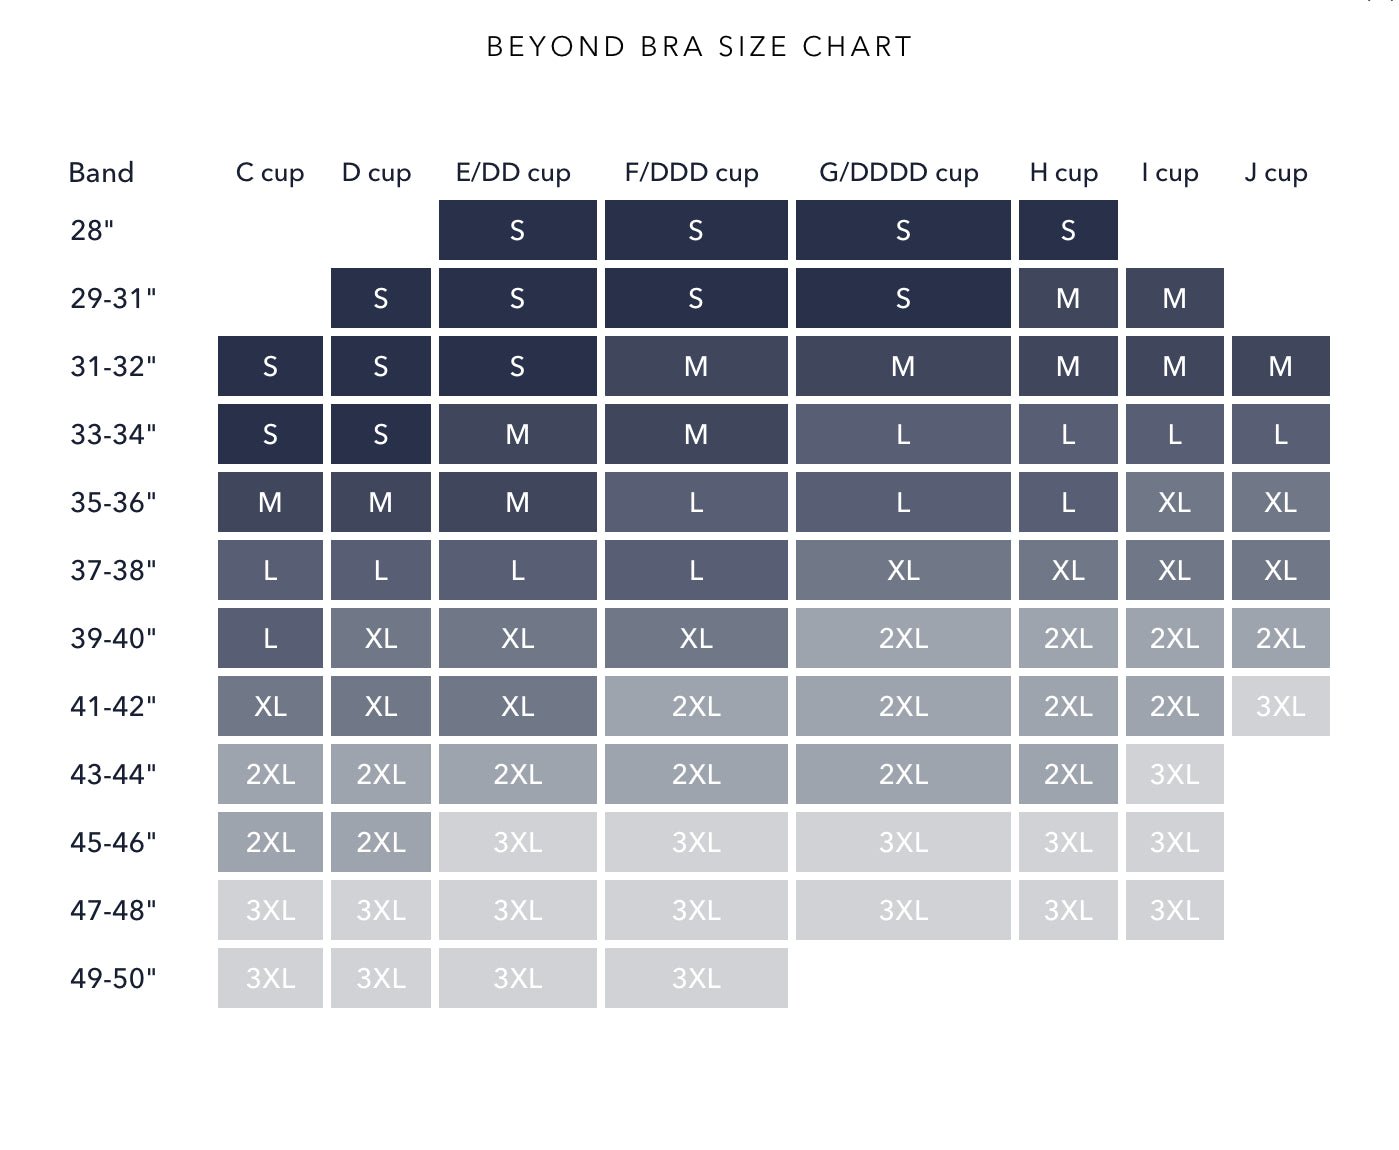This screenshot has width=1399, height=1150.
Task: Click 3XL cell for 43-44" band I cup
Action: click(1174, 775)
